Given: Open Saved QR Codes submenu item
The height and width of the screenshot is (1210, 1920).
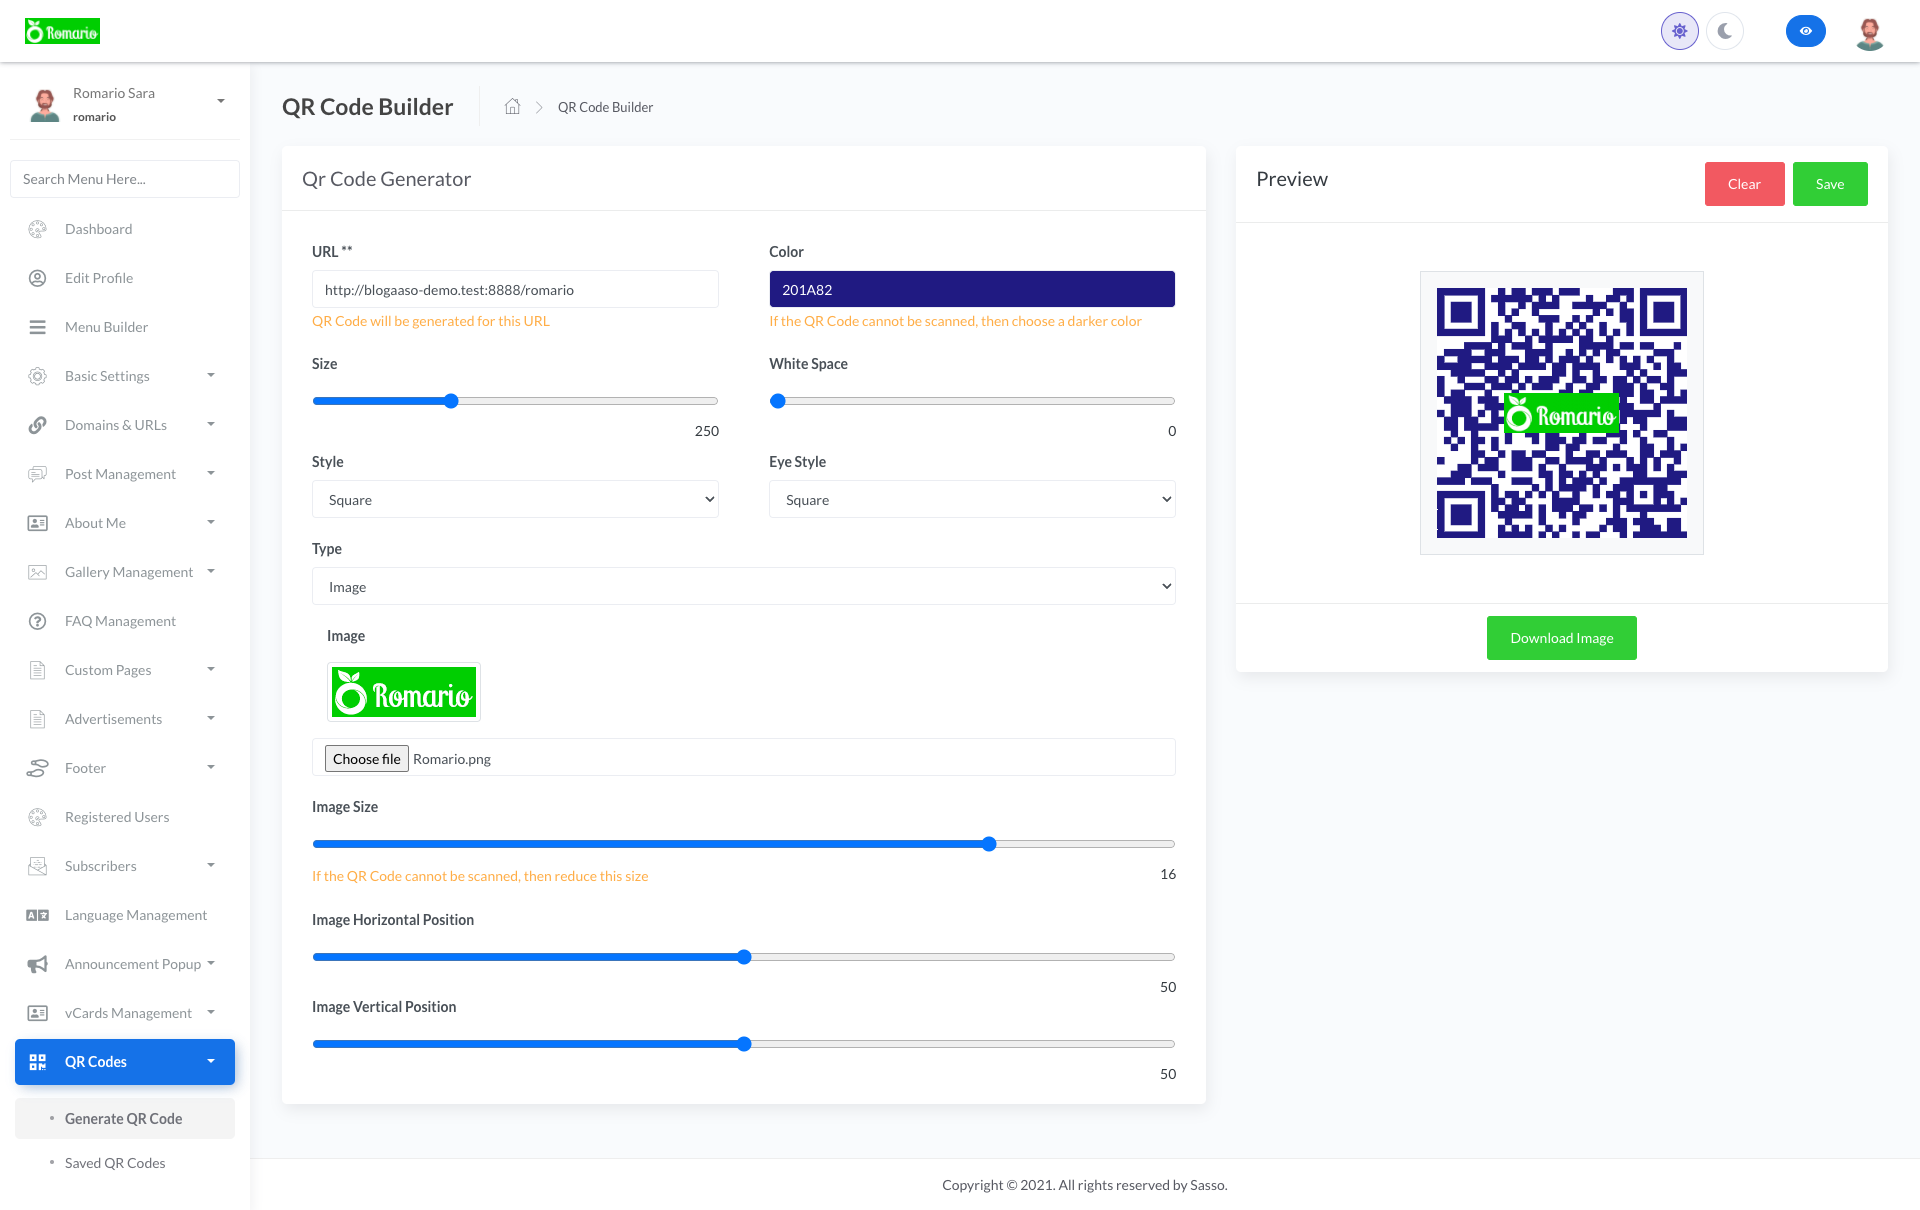Looking at the screenshot, I should (x=115, y=1163).
